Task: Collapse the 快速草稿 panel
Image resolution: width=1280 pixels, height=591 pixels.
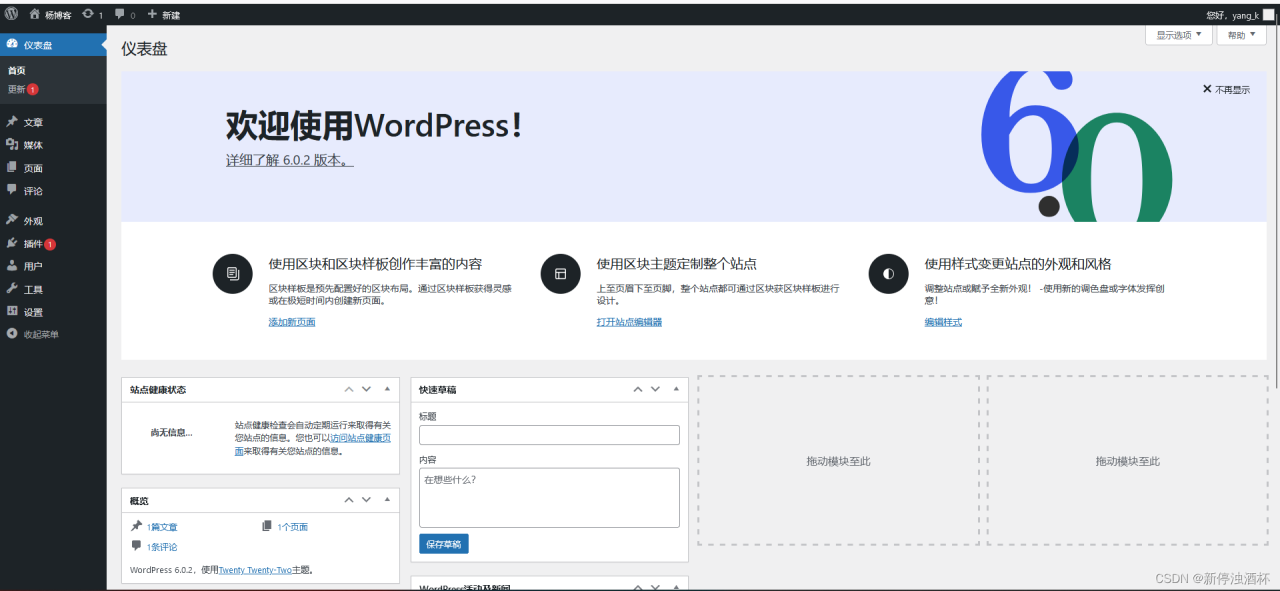Action: point(676,389)
